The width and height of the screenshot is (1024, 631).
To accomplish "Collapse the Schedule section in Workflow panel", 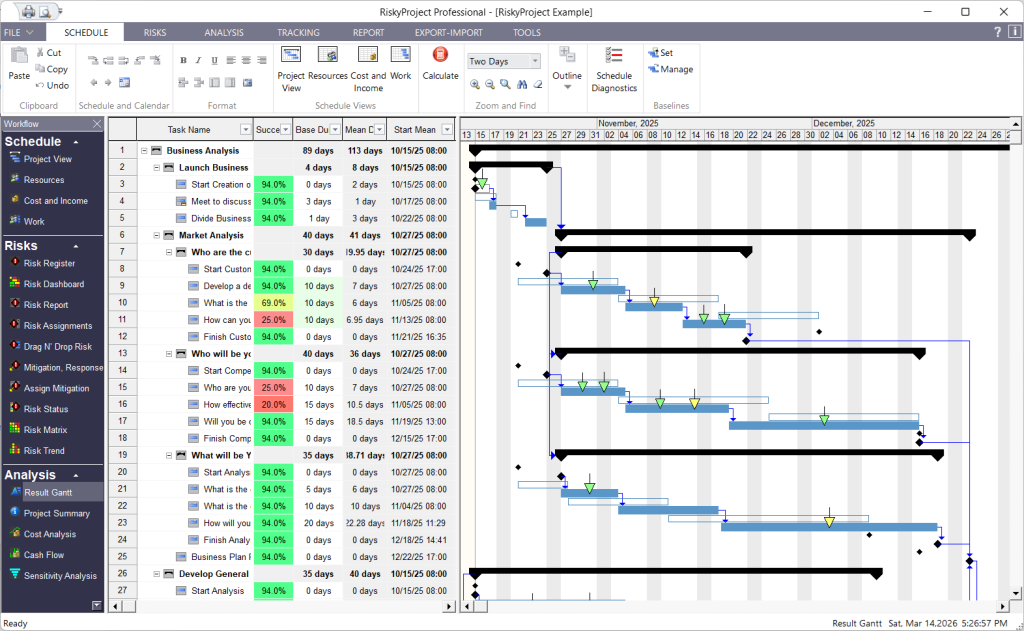I will coord(76,142).
